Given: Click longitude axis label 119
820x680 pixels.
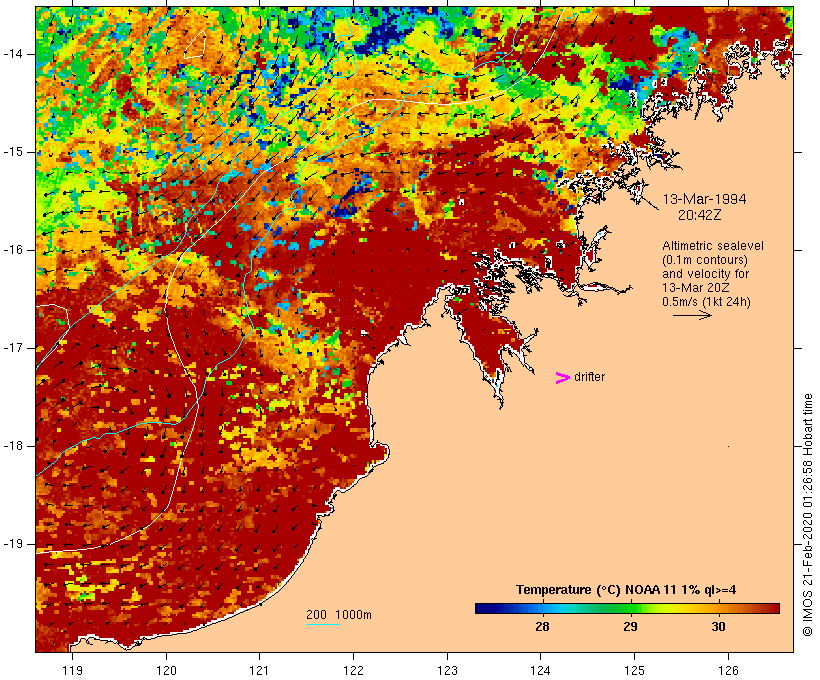Looking at the screenshot, I should (72, 670).
